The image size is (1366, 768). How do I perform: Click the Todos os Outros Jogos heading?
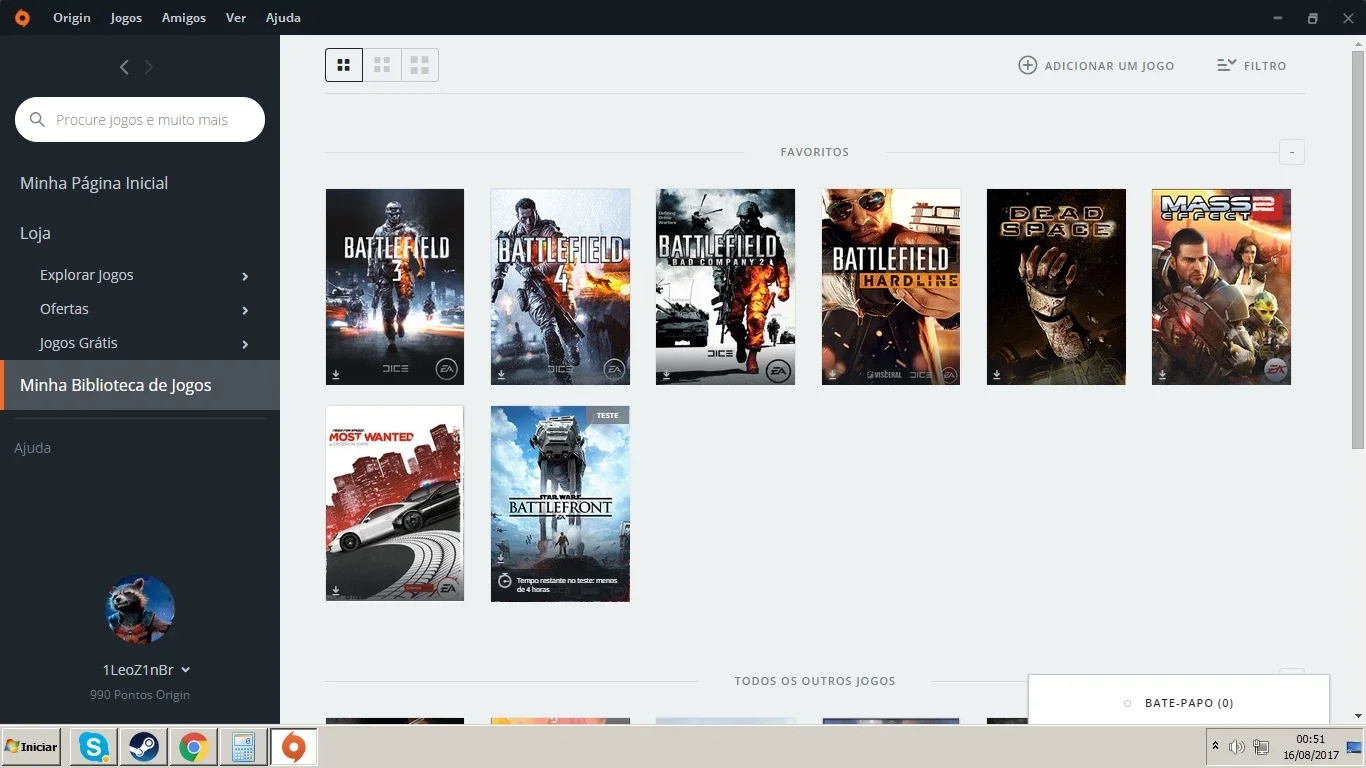pyautogui.click(x=815, y=681)
